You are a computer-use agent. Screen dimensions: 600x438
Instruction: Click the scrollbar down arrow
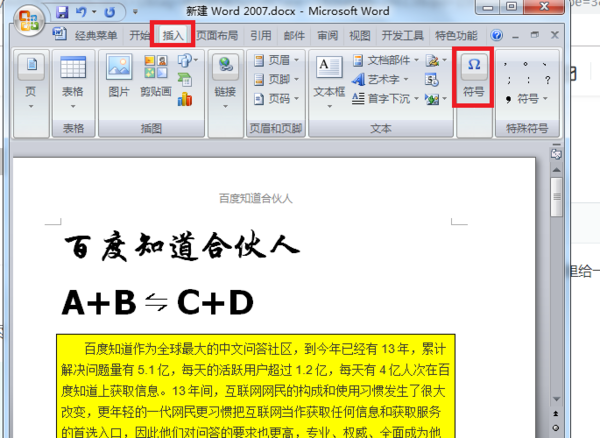point(556,399)
